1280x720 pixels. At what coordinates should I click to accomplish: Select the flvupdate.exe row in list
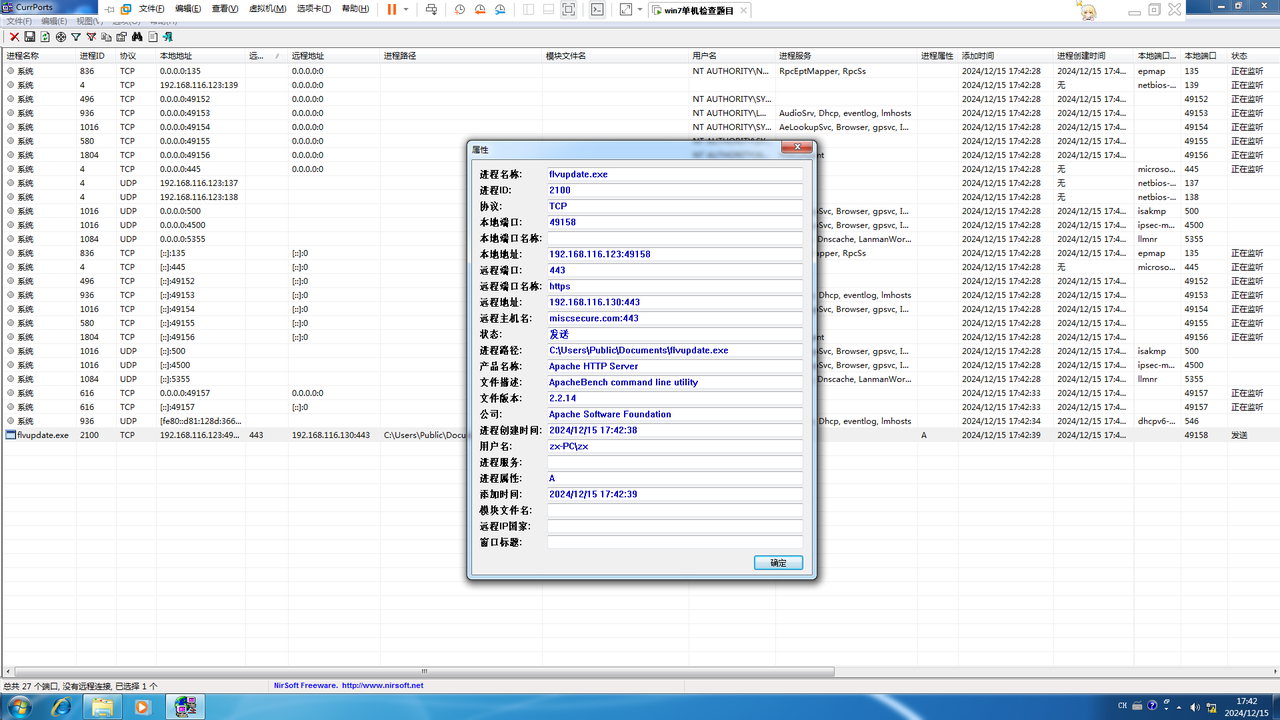pos(43,435)
